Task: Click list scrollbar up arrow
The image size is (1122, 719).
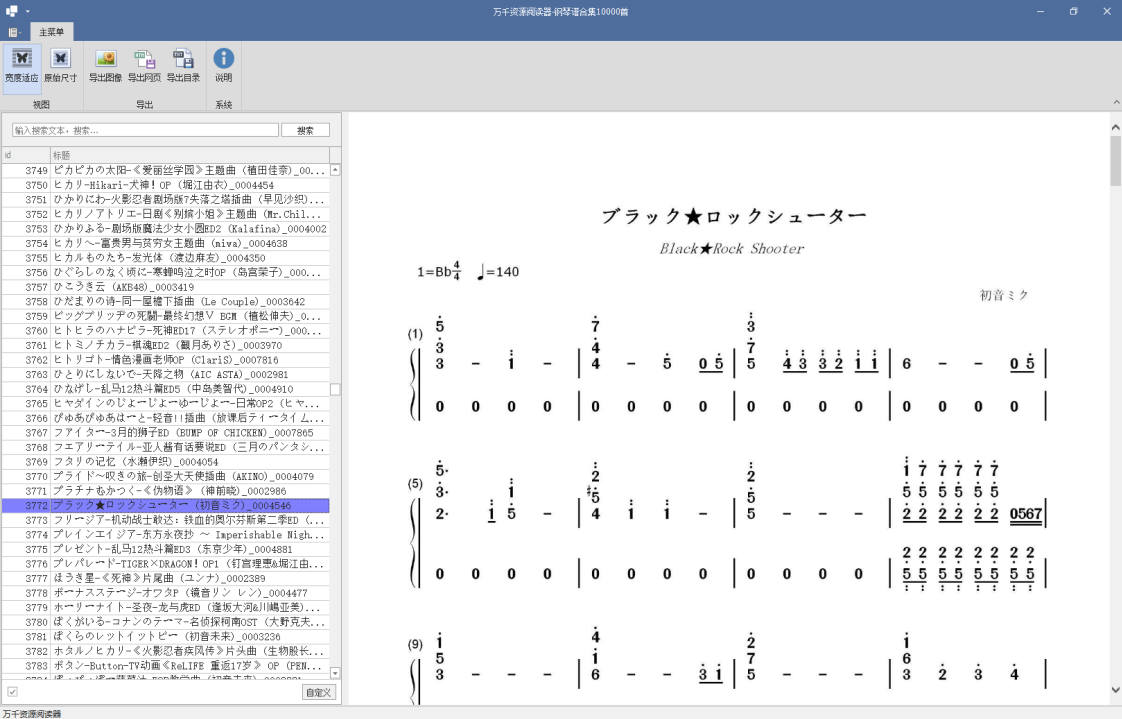Action: (x=335, y=170)
